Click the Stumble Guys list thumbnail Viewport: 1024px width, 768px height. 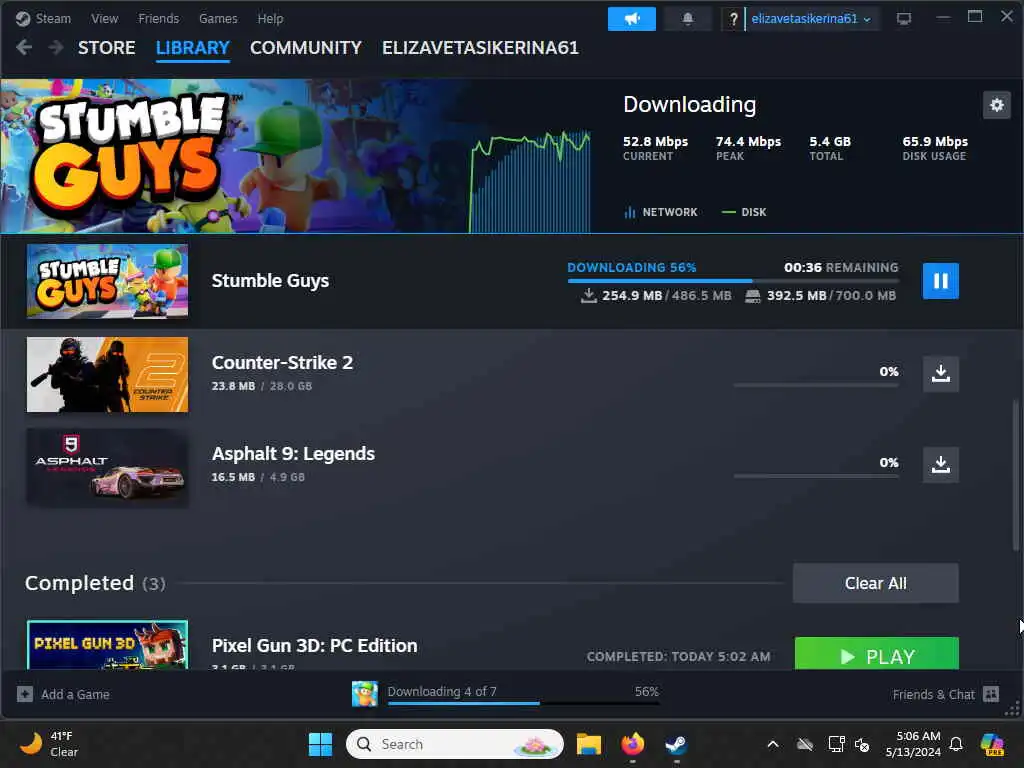[107, 281]
